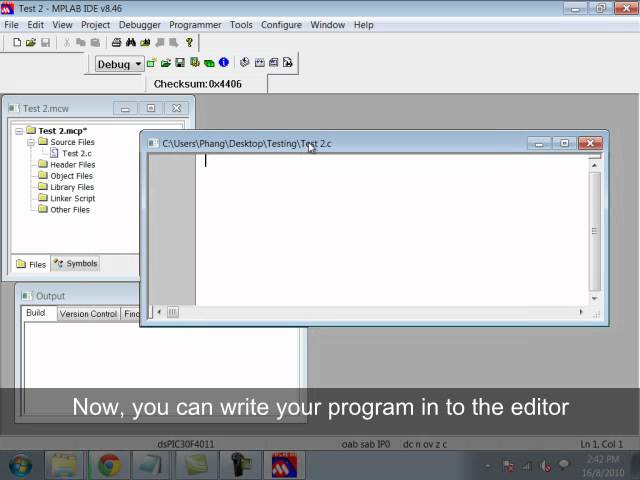Click the editor vertical scrollbar down arrow
Image resolution: width=640 pixels, height=480 pixels.
pyautogui.click(x=594, y=298)
